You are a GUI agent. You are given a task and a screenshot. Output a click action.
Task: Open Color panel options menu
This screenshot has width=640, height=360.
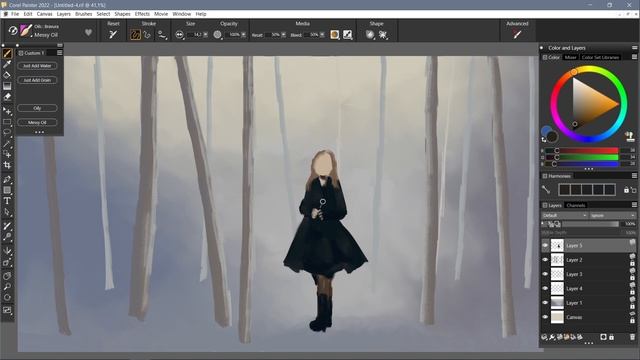tap(634, 57)
